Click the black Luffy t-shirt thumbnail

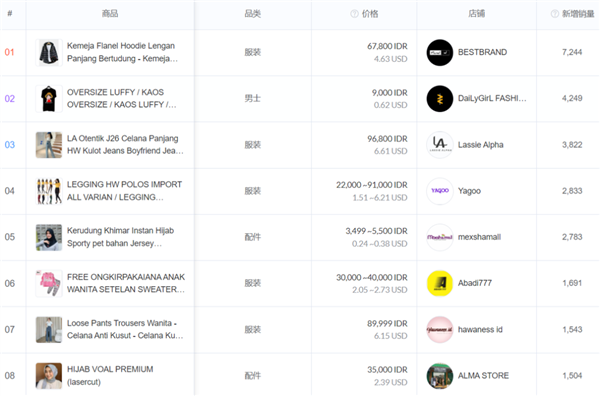tap(49, 99)
